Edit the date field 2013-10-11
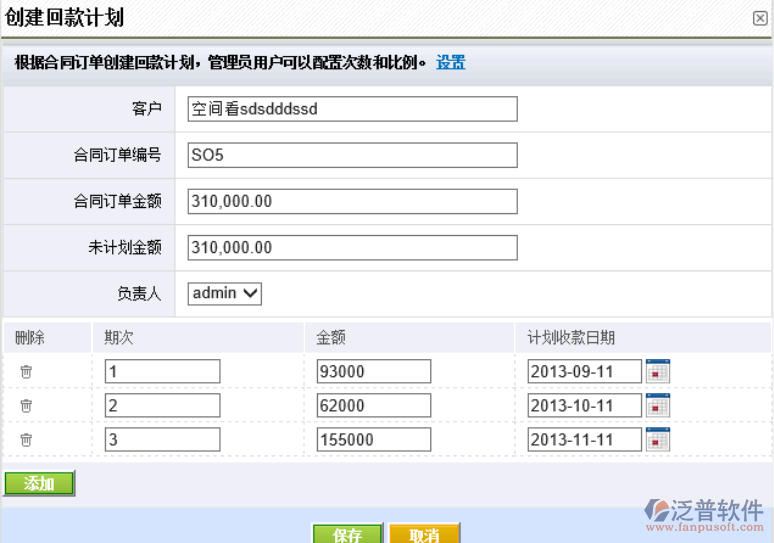774x543 pixels. click(584, 405)
